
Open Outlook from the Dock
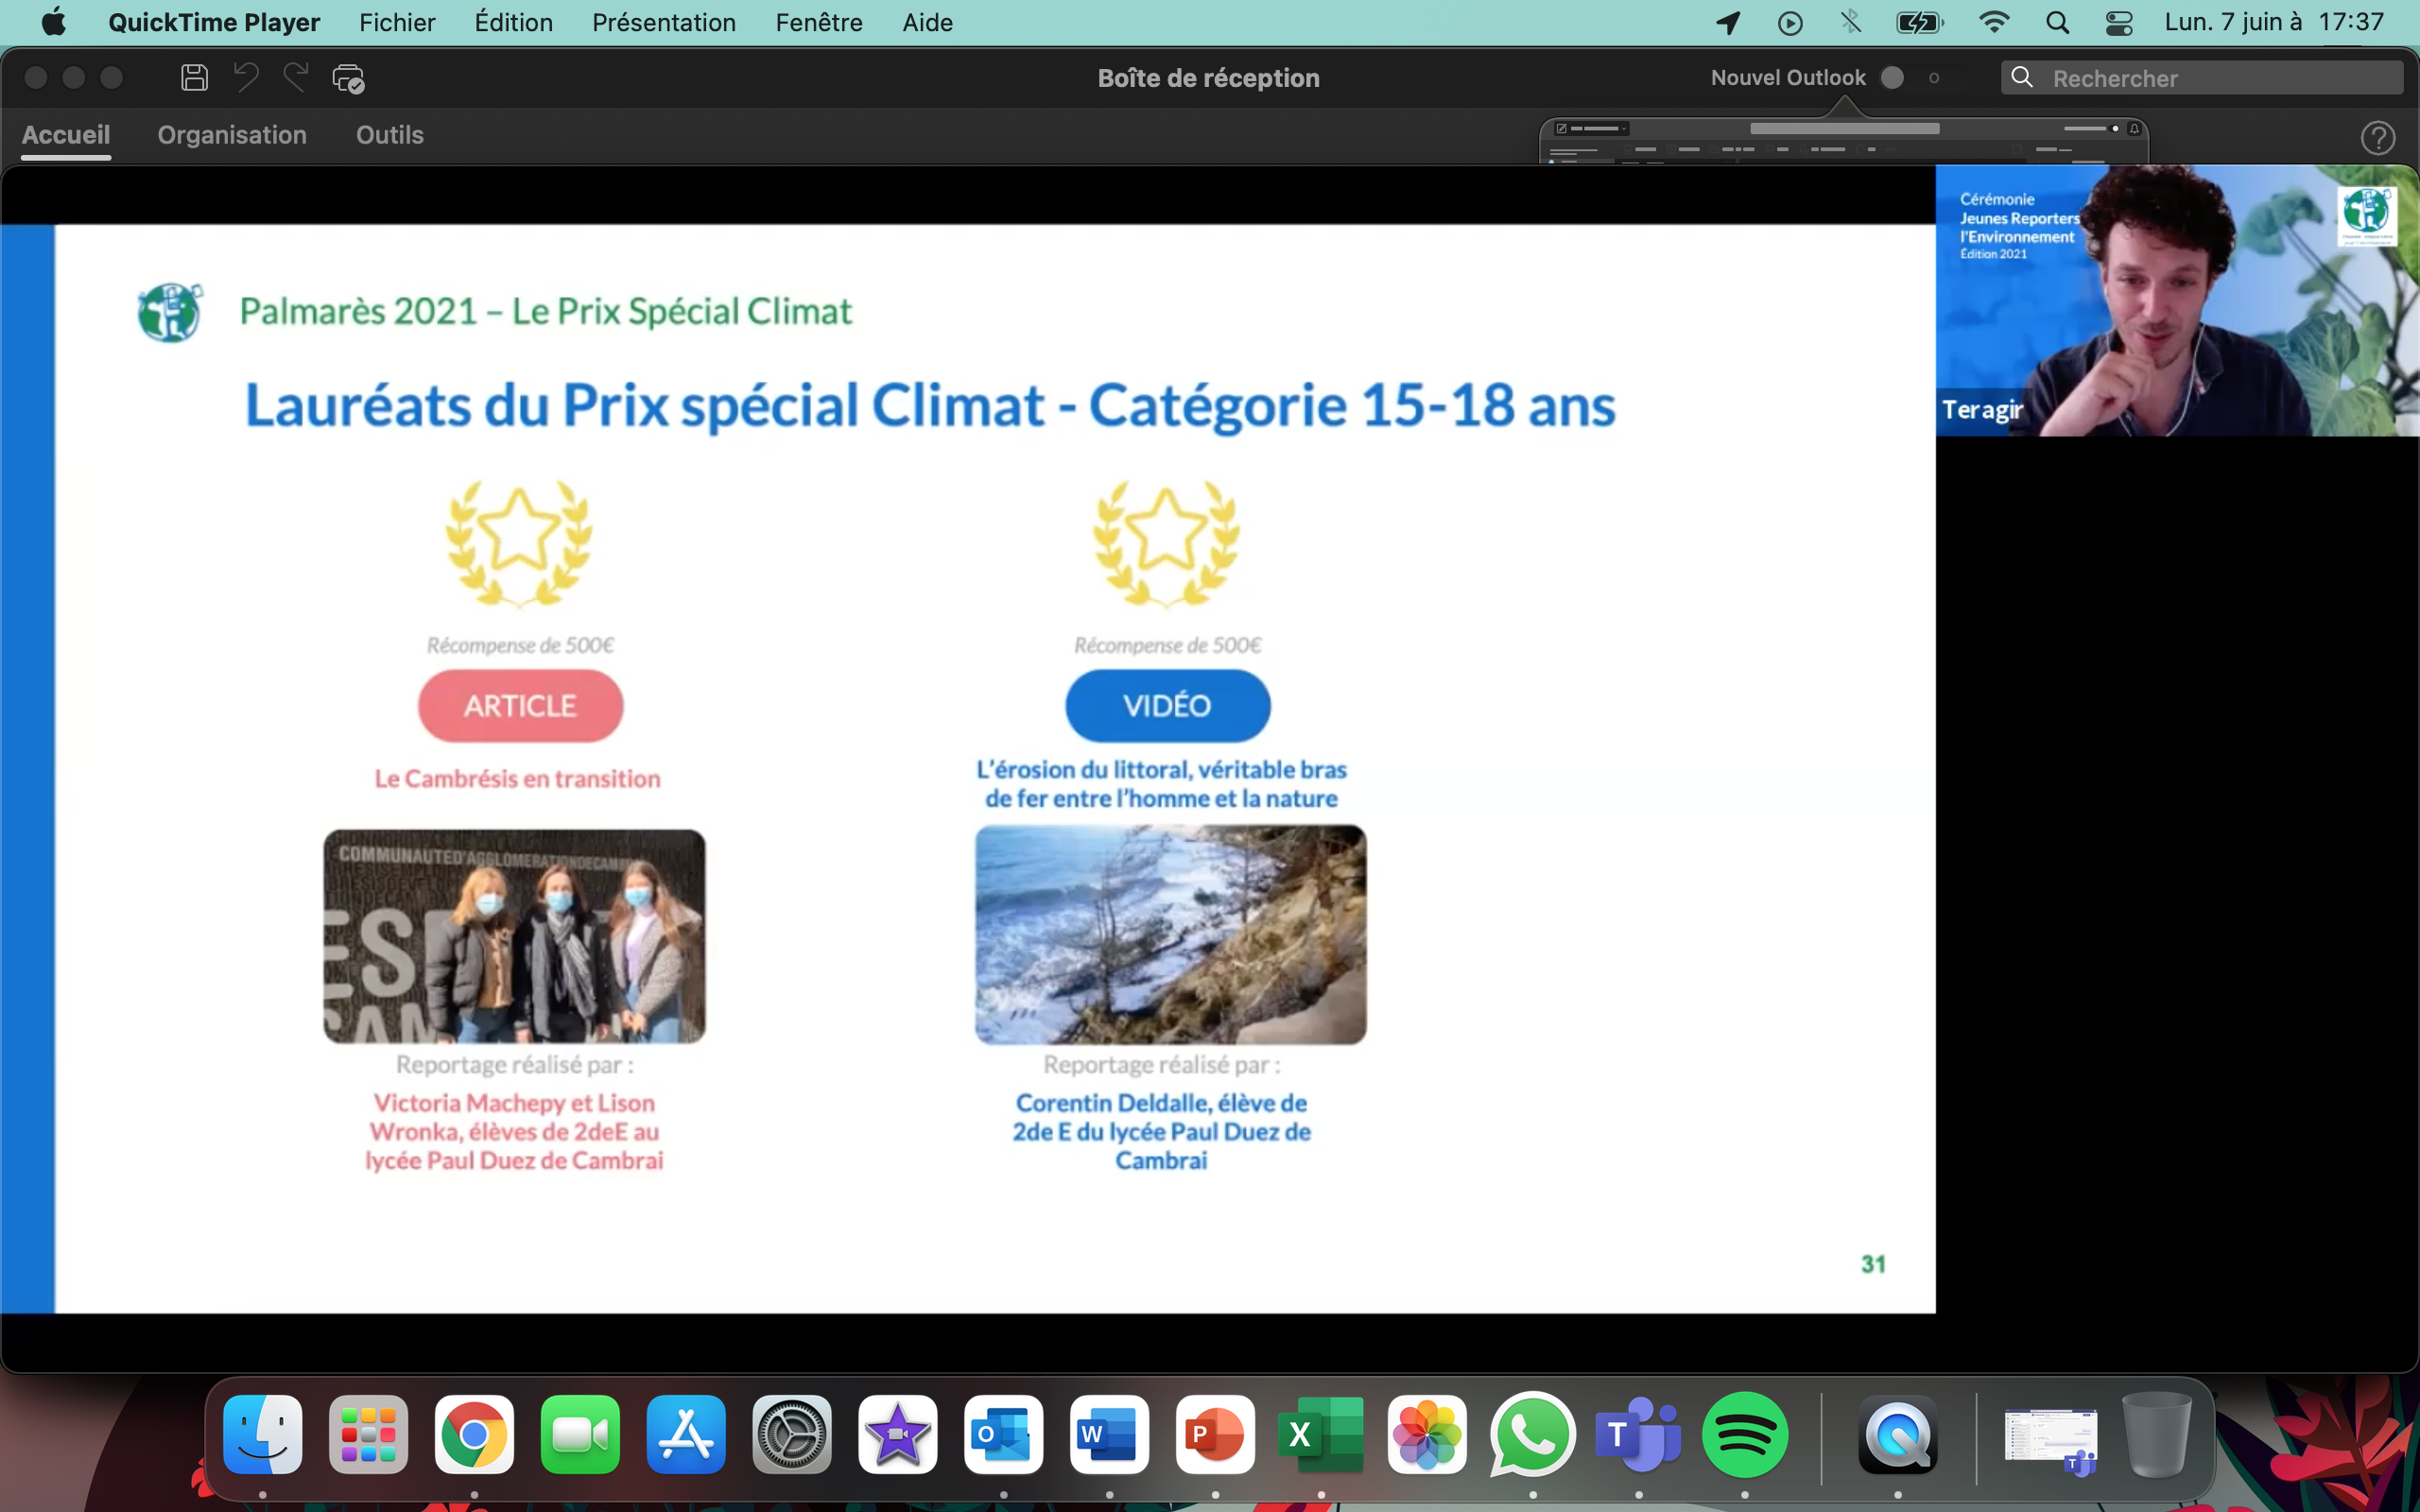pyautogui.click(x=1003, y=1434)
